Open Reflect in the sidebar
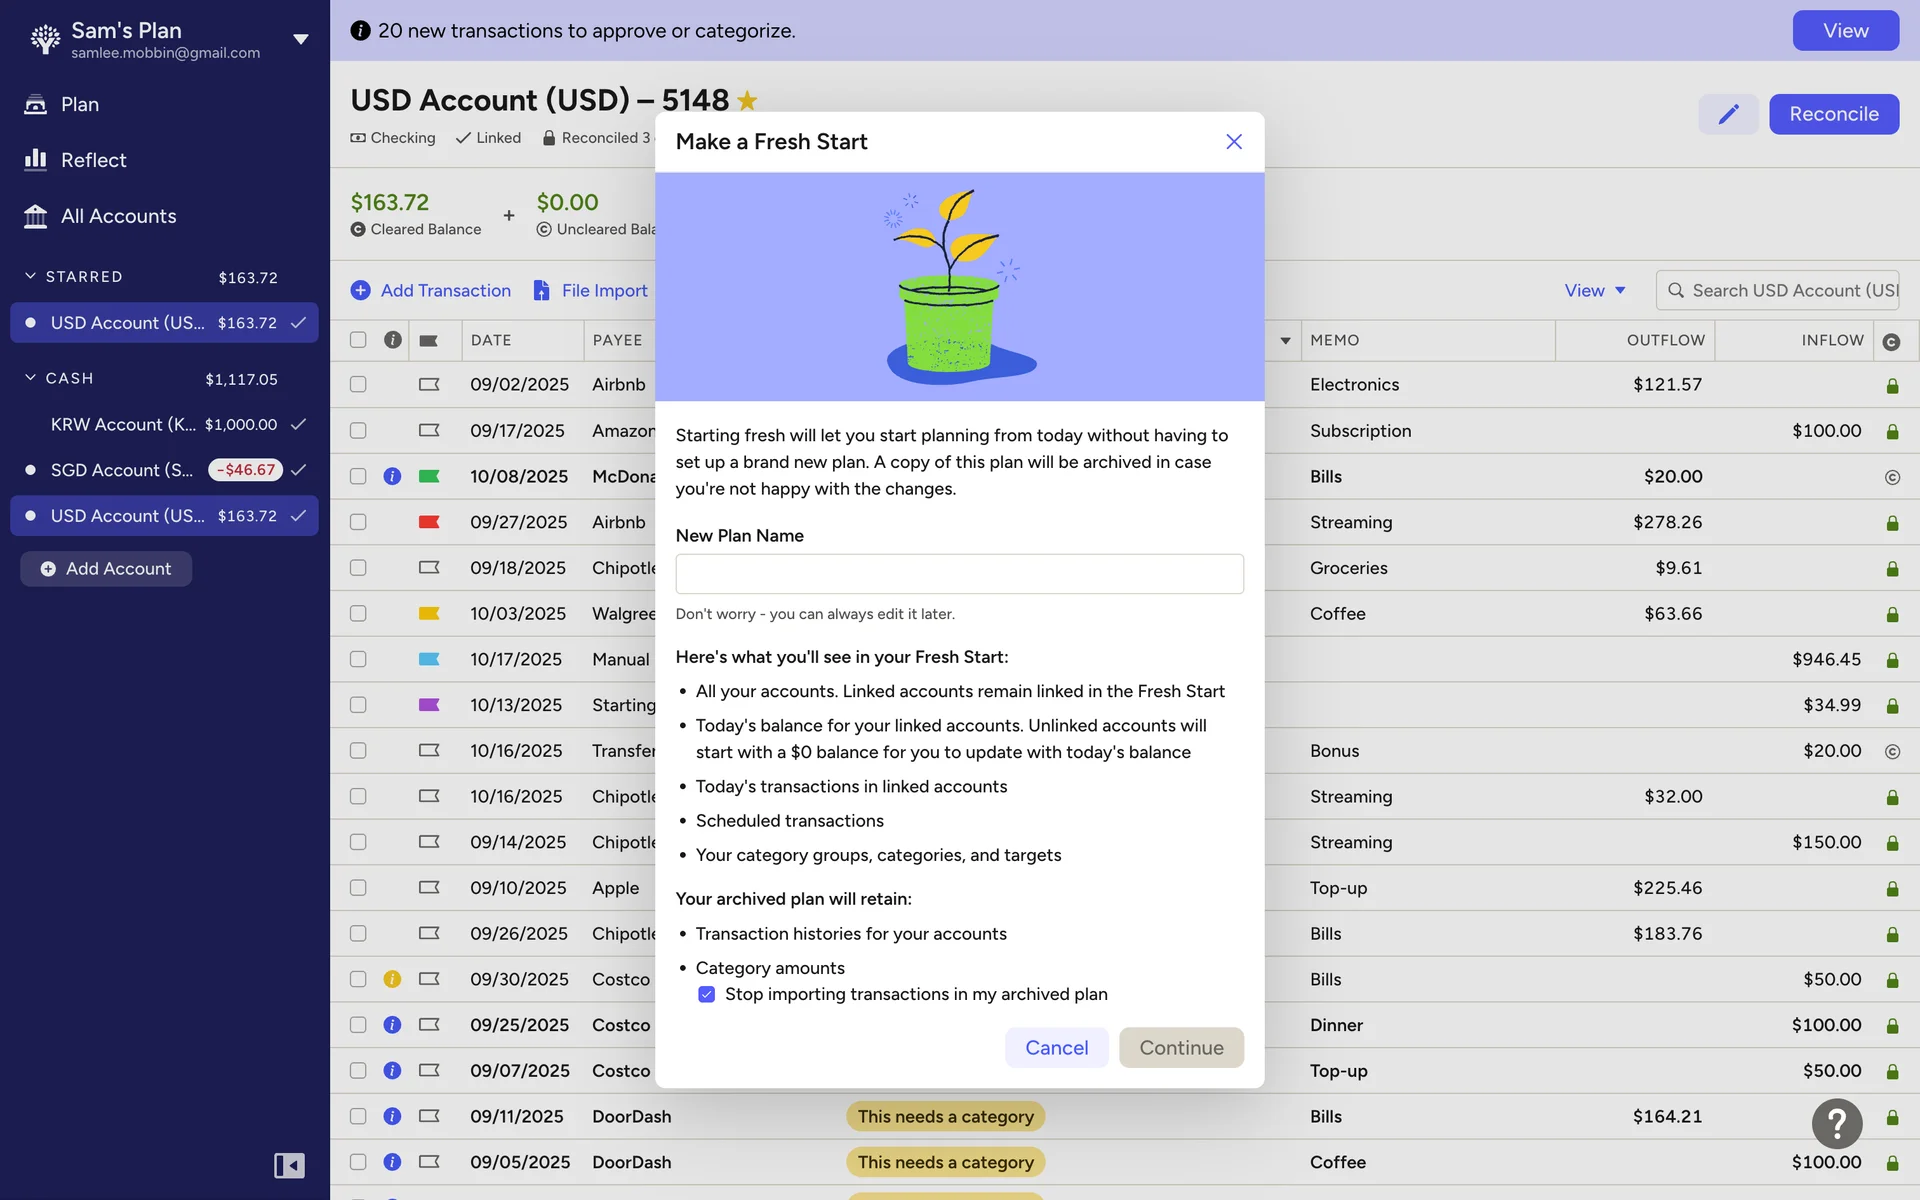This screenshot has width=1920, height=1200. point(93,160)
